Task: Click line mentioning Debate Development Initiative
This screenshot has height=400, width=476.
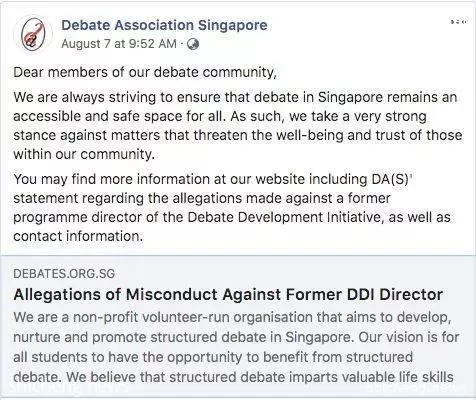Action: 232,218
